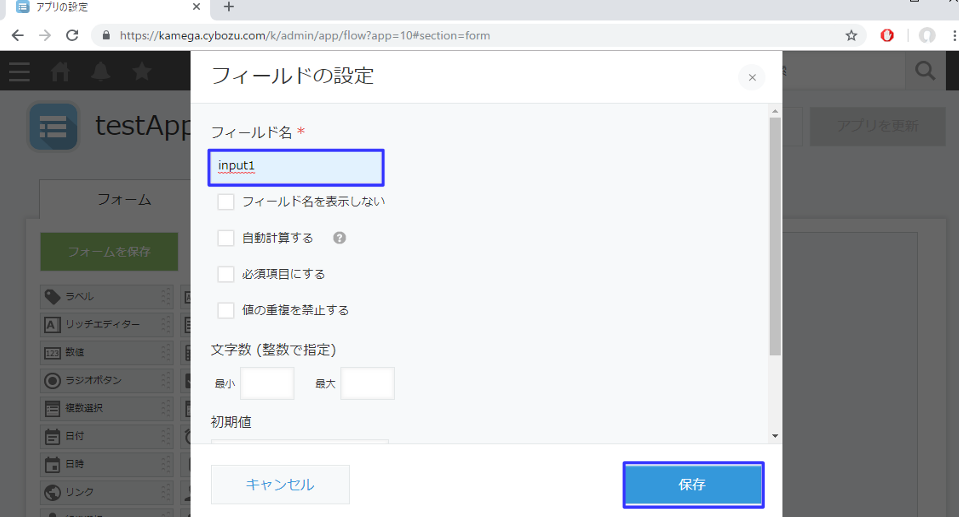Select the リンク globe field icon
Viewport: 959px width, 517px height.
[53, 493]
